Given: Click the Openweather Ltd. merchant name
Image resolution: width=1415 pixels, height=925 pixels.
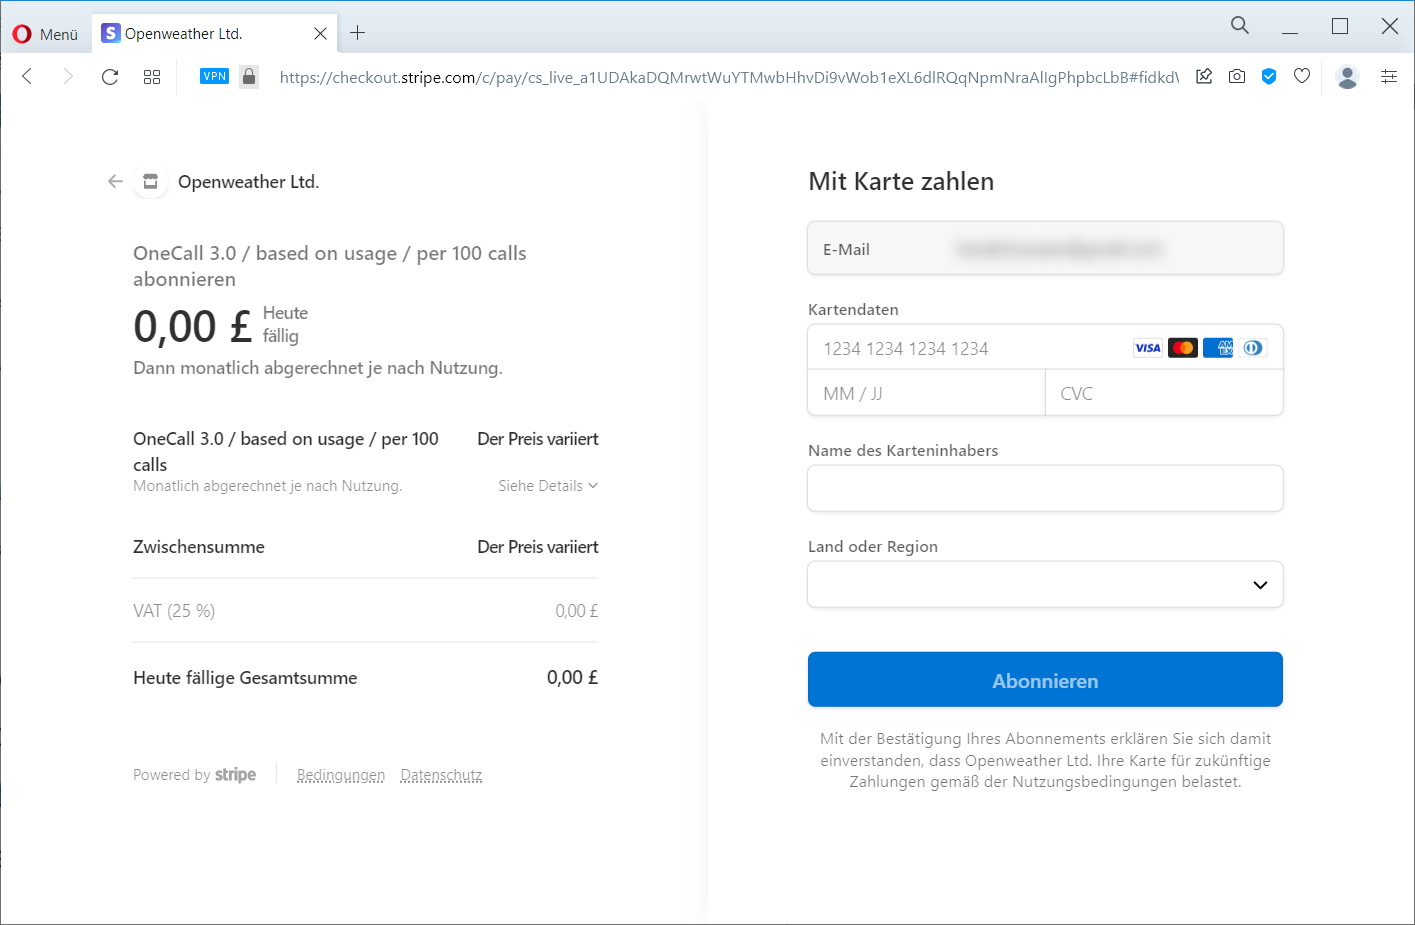Looking at the screenshot, I should coord(249,182).
